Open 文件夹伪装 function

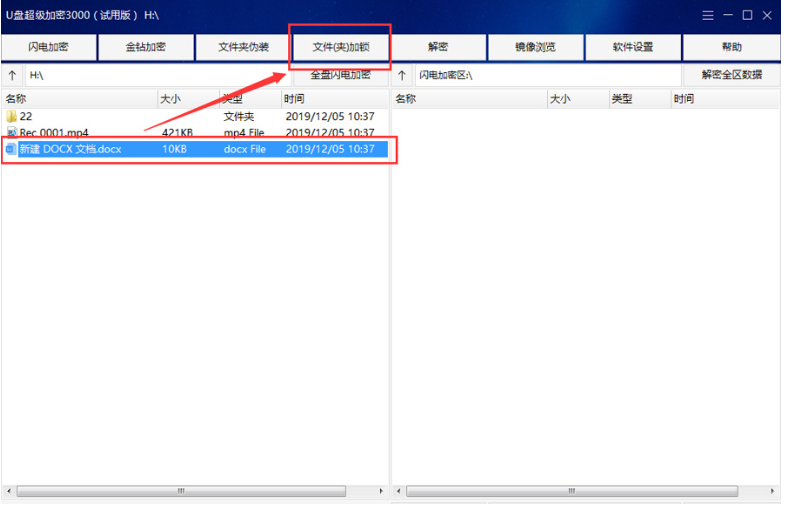coord(243,47)
